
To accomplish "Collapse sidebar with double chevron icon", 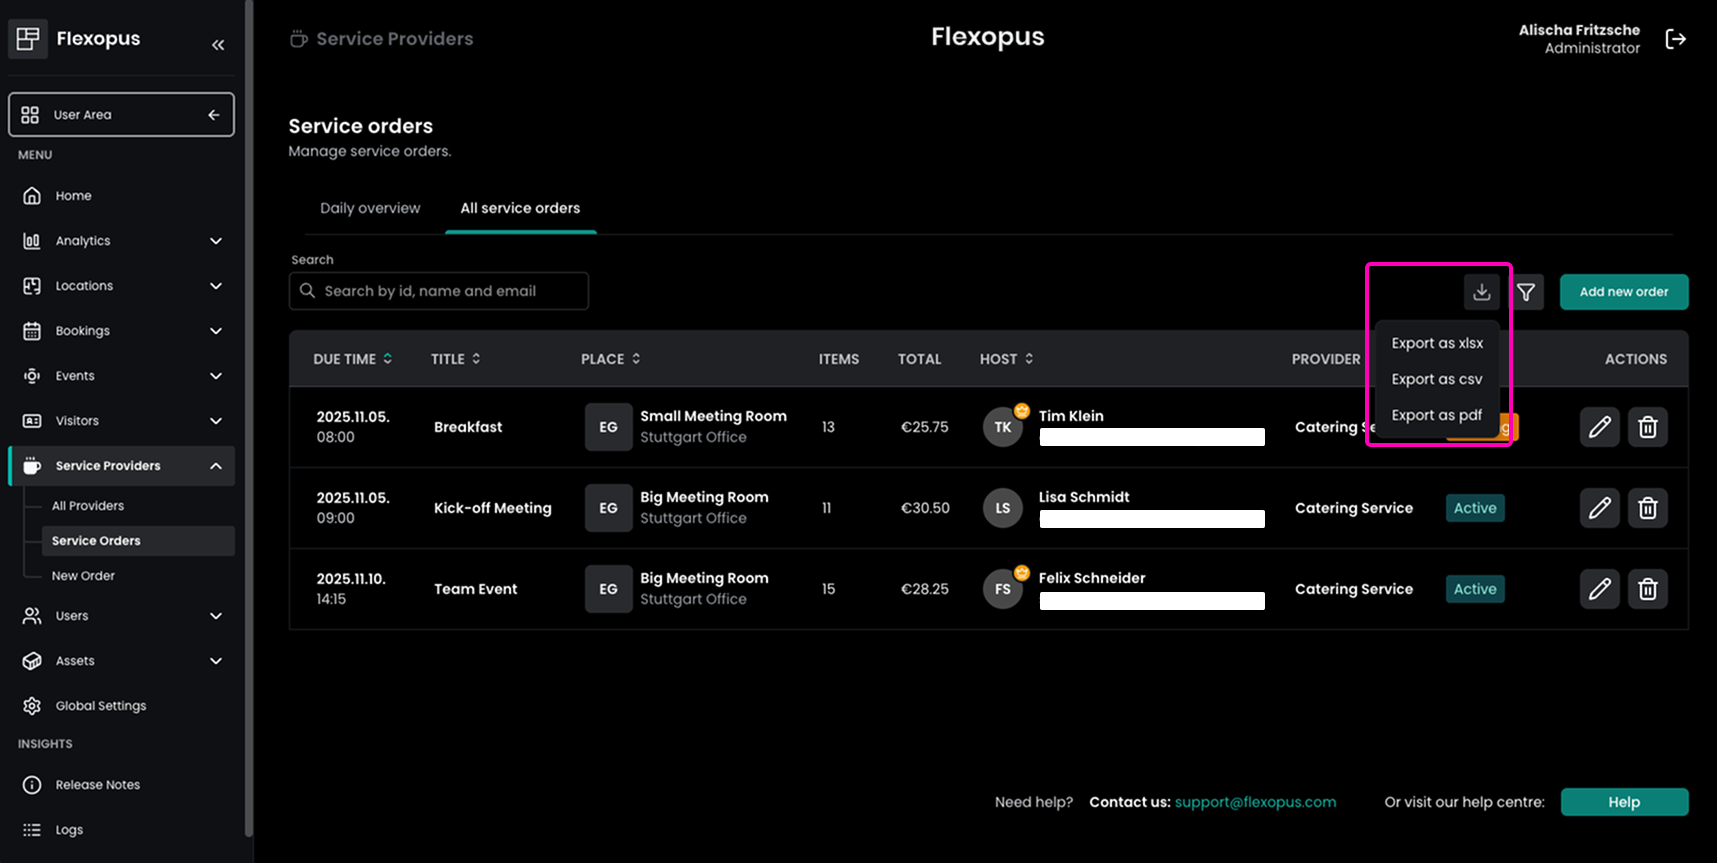I will tap(218, 45).
